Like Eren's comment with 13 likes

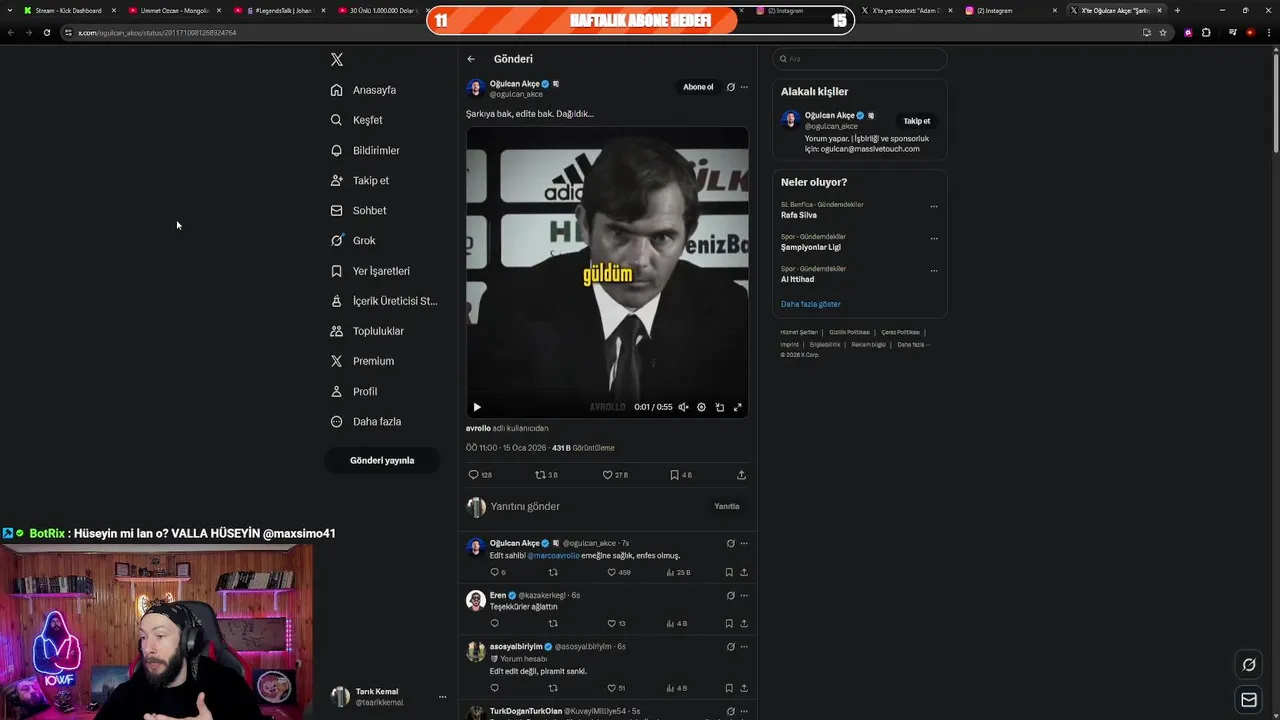click(616, 624)
